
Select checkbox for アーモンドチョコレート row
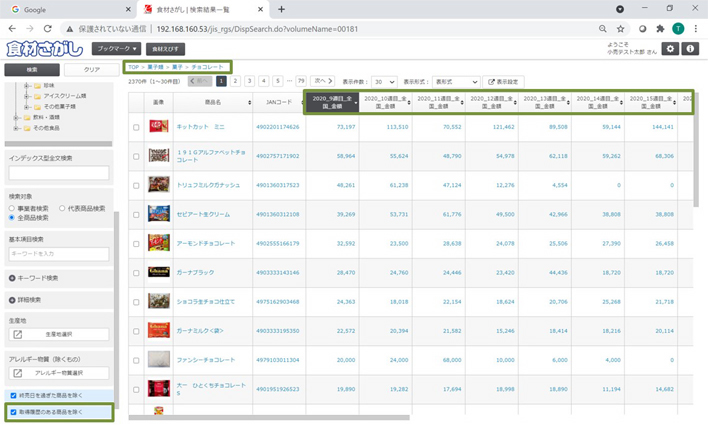point(136,244)
